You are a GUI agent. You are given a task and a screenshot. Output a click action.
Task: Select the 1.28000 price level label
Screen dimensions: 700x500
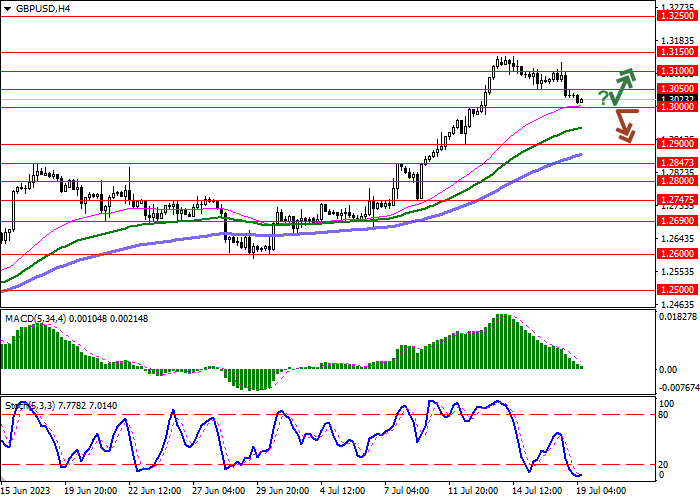click(677, 181)
